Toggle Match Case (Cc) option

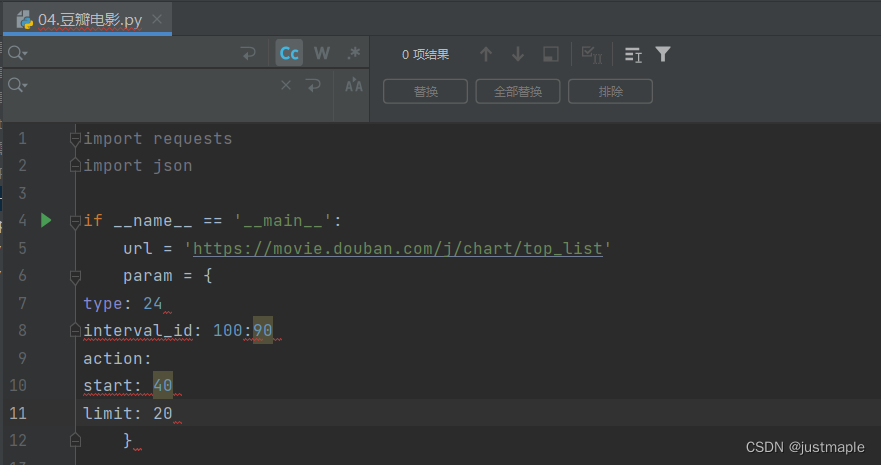pyautogui.click(x=289, y=53)
